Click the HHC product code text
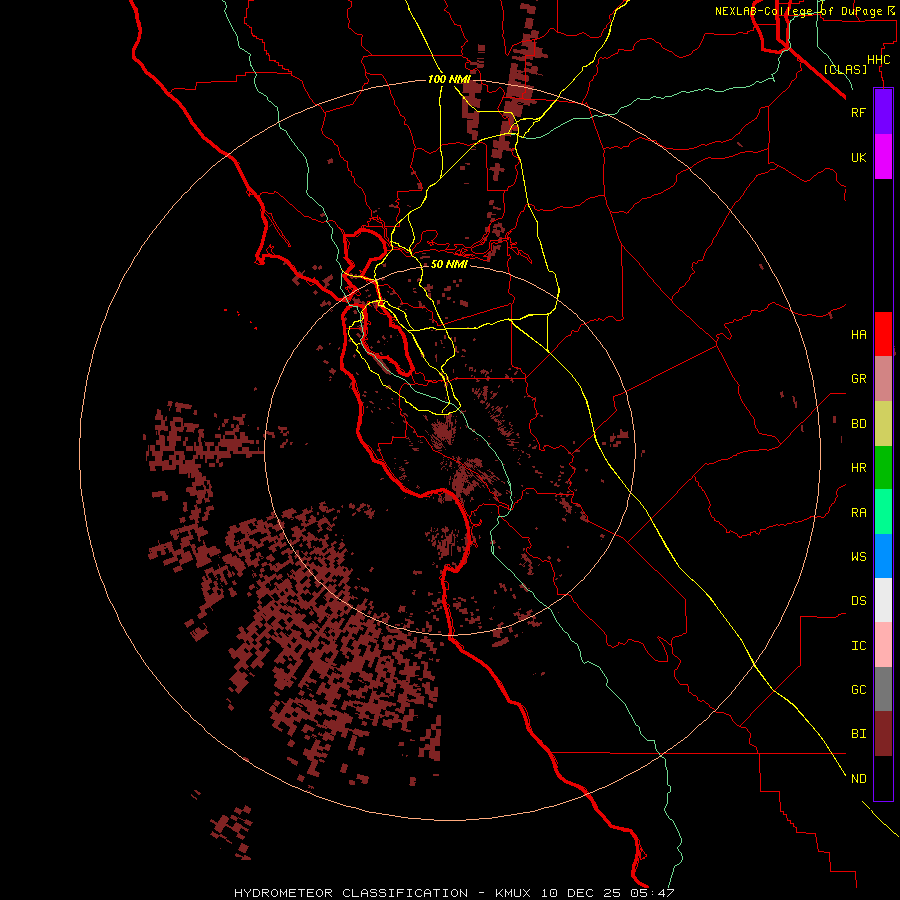The width and height of the screenshot is (900, 900). (878, 60)
